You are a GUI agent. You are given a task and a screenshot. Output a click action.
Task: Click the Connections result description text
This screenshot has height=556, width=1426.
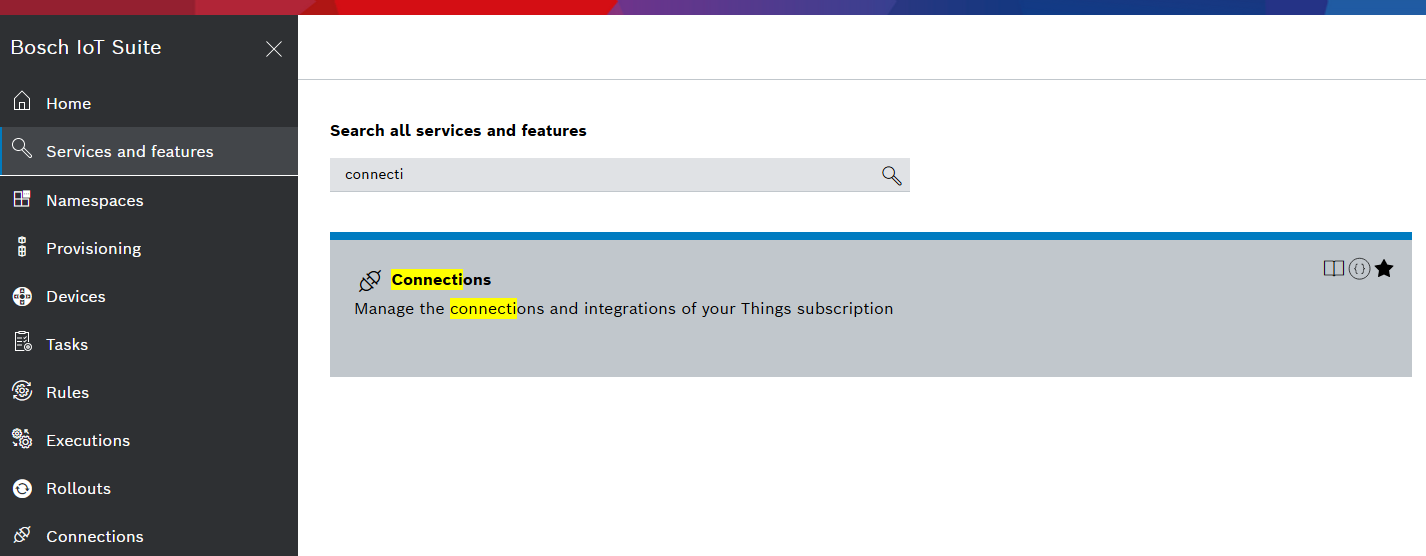[624, 309]
